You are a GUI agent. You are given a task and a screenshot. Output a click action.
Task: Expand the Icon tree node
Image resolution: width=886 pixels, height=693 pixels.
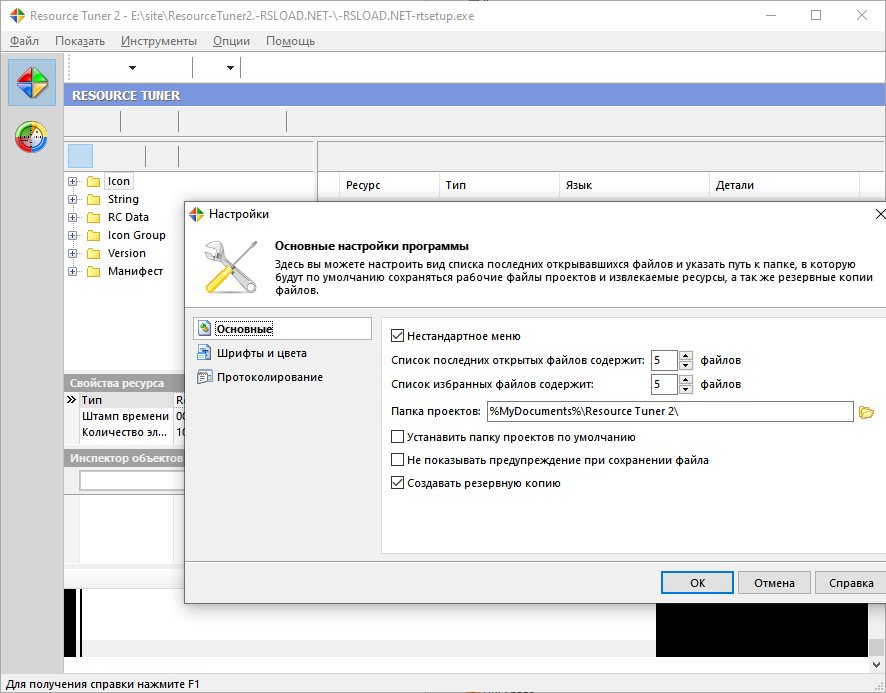[x=73, y=182]
